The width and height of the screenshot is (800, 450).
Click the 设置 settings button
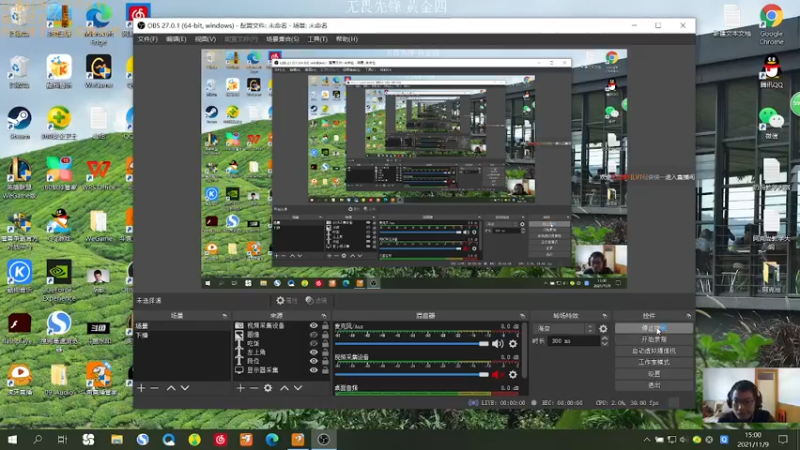tap(654, 374)
